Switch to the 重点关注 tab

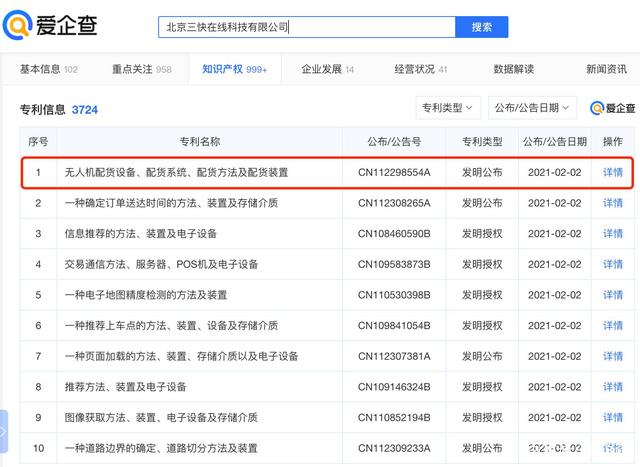pyautogui.click(x=141, y=69)
